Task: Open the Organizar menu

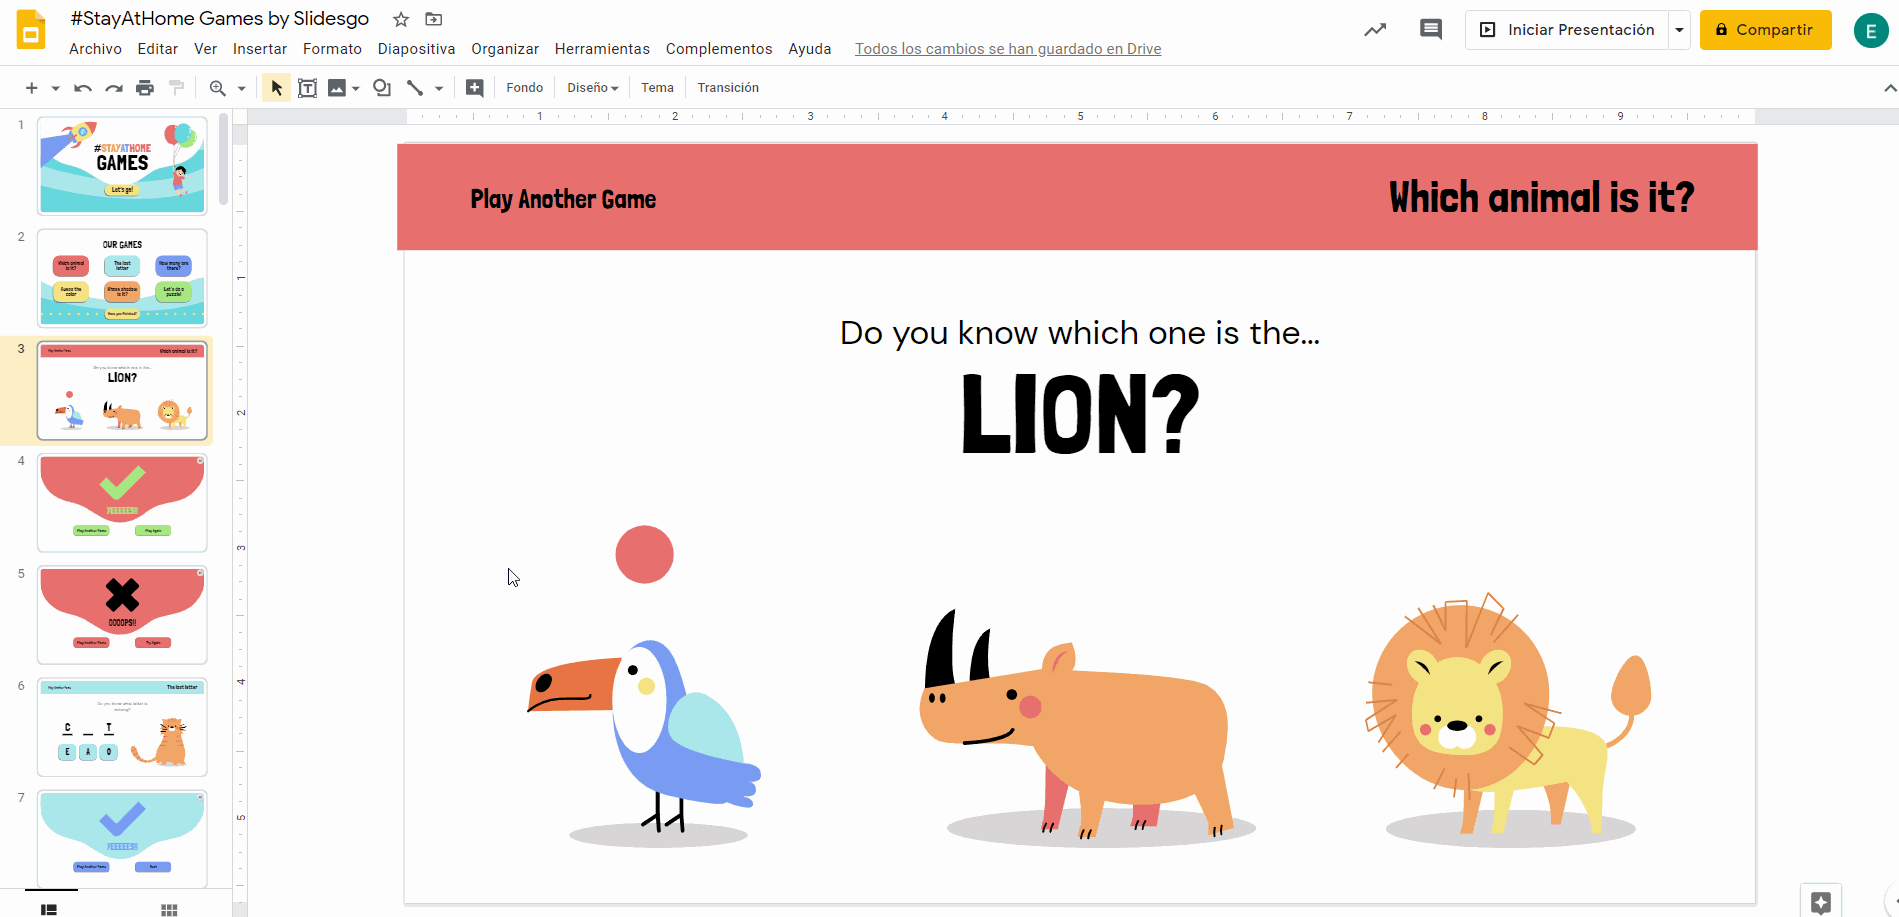Action: click(505, 49)
